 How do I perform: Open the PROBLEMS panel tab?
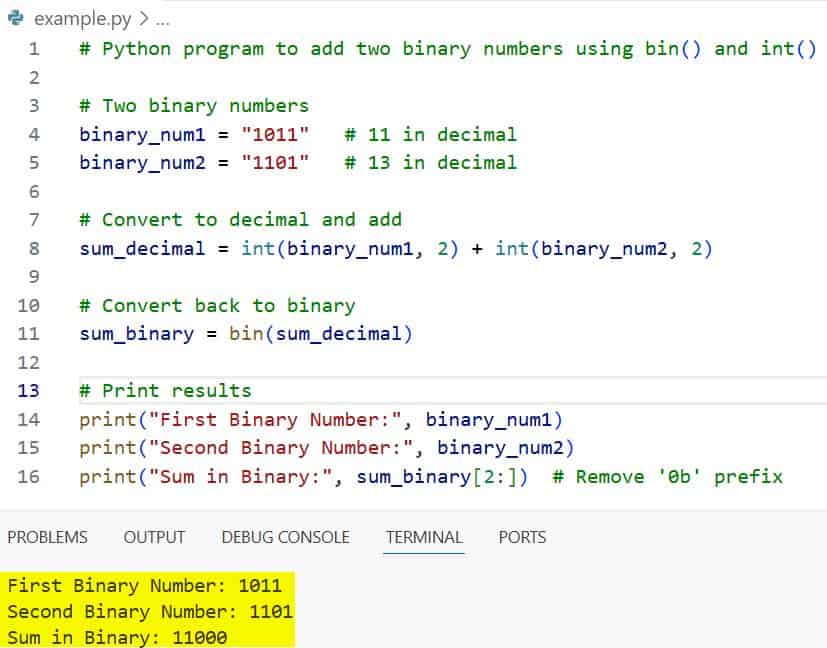pyautogui.click(x=47, y=537)
